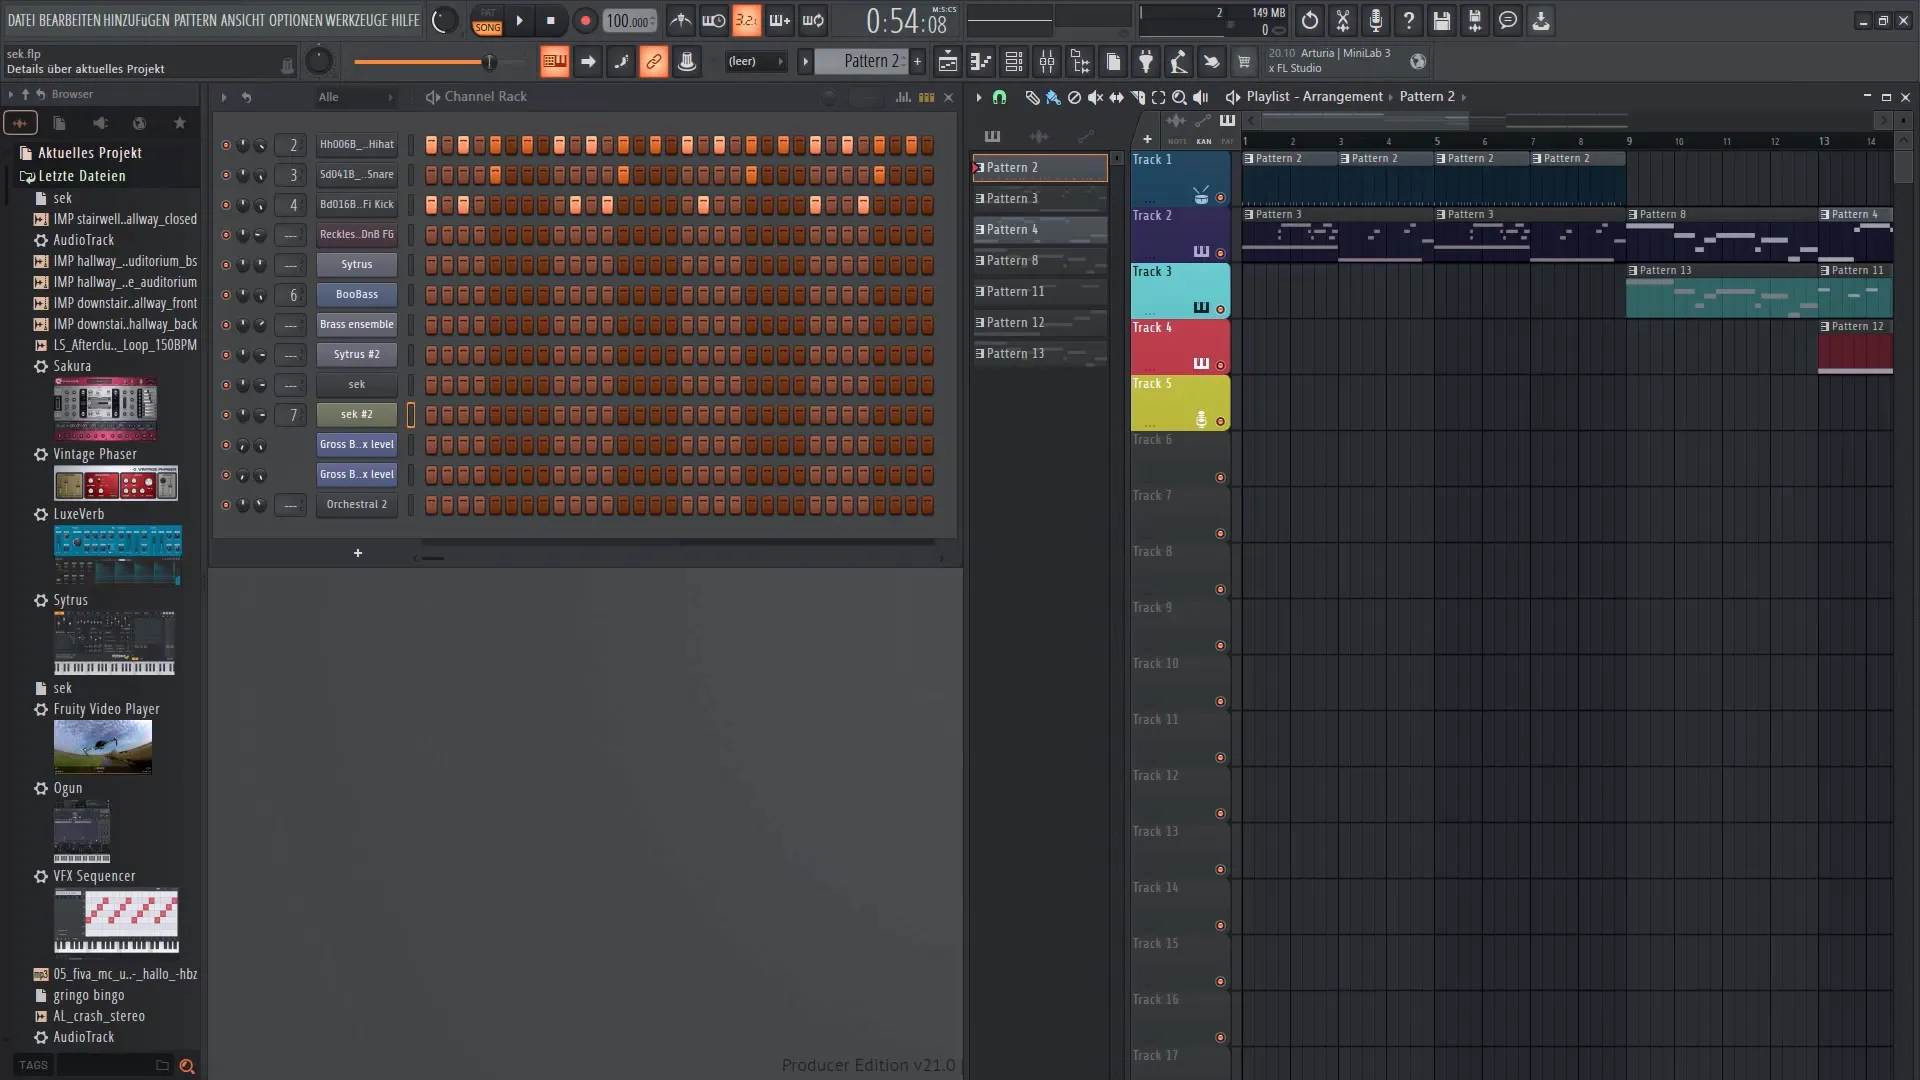Open the PATTERN menu
1920x1080 pixels.
pyautogui.click(x=195, y=20)
